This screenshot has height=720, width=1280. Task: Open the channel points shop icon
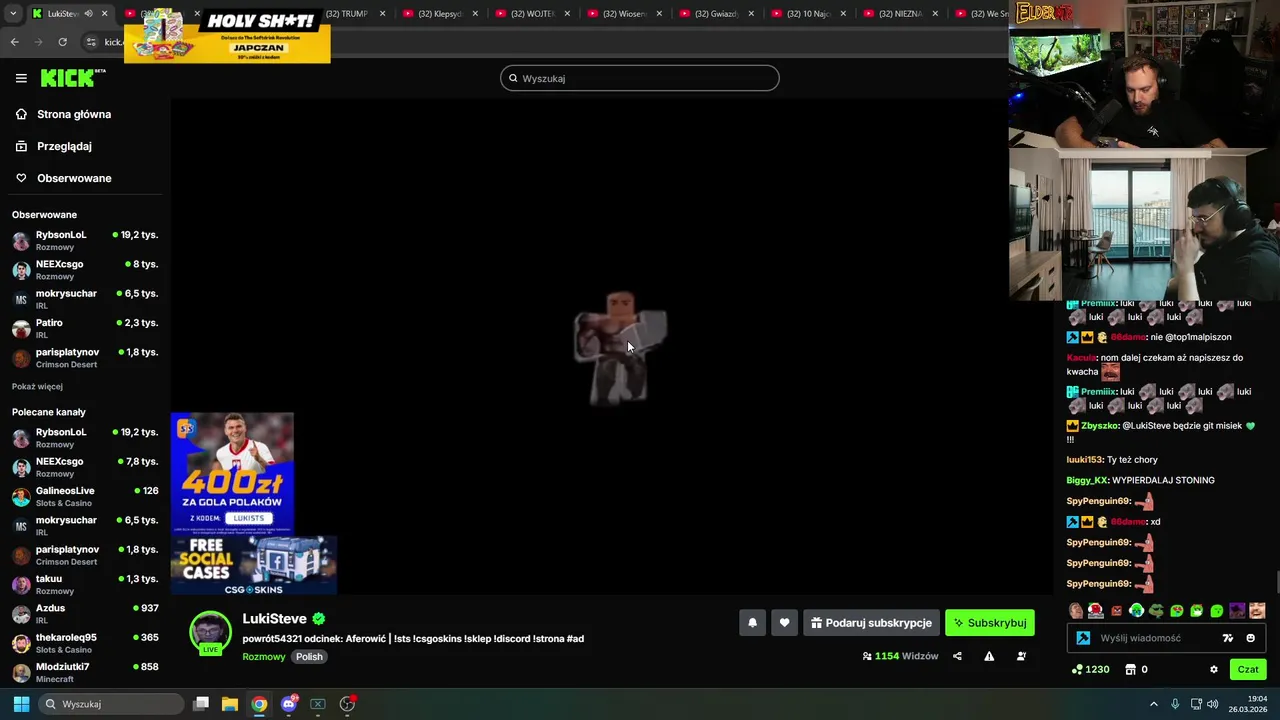tap(1131, 669)
